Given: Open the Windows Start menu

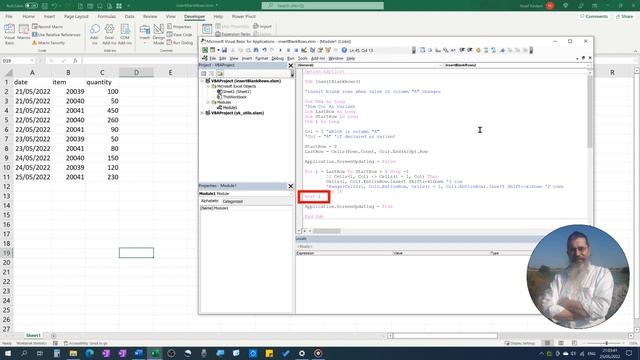Looking at the screenshot, I should click(8, 353).
